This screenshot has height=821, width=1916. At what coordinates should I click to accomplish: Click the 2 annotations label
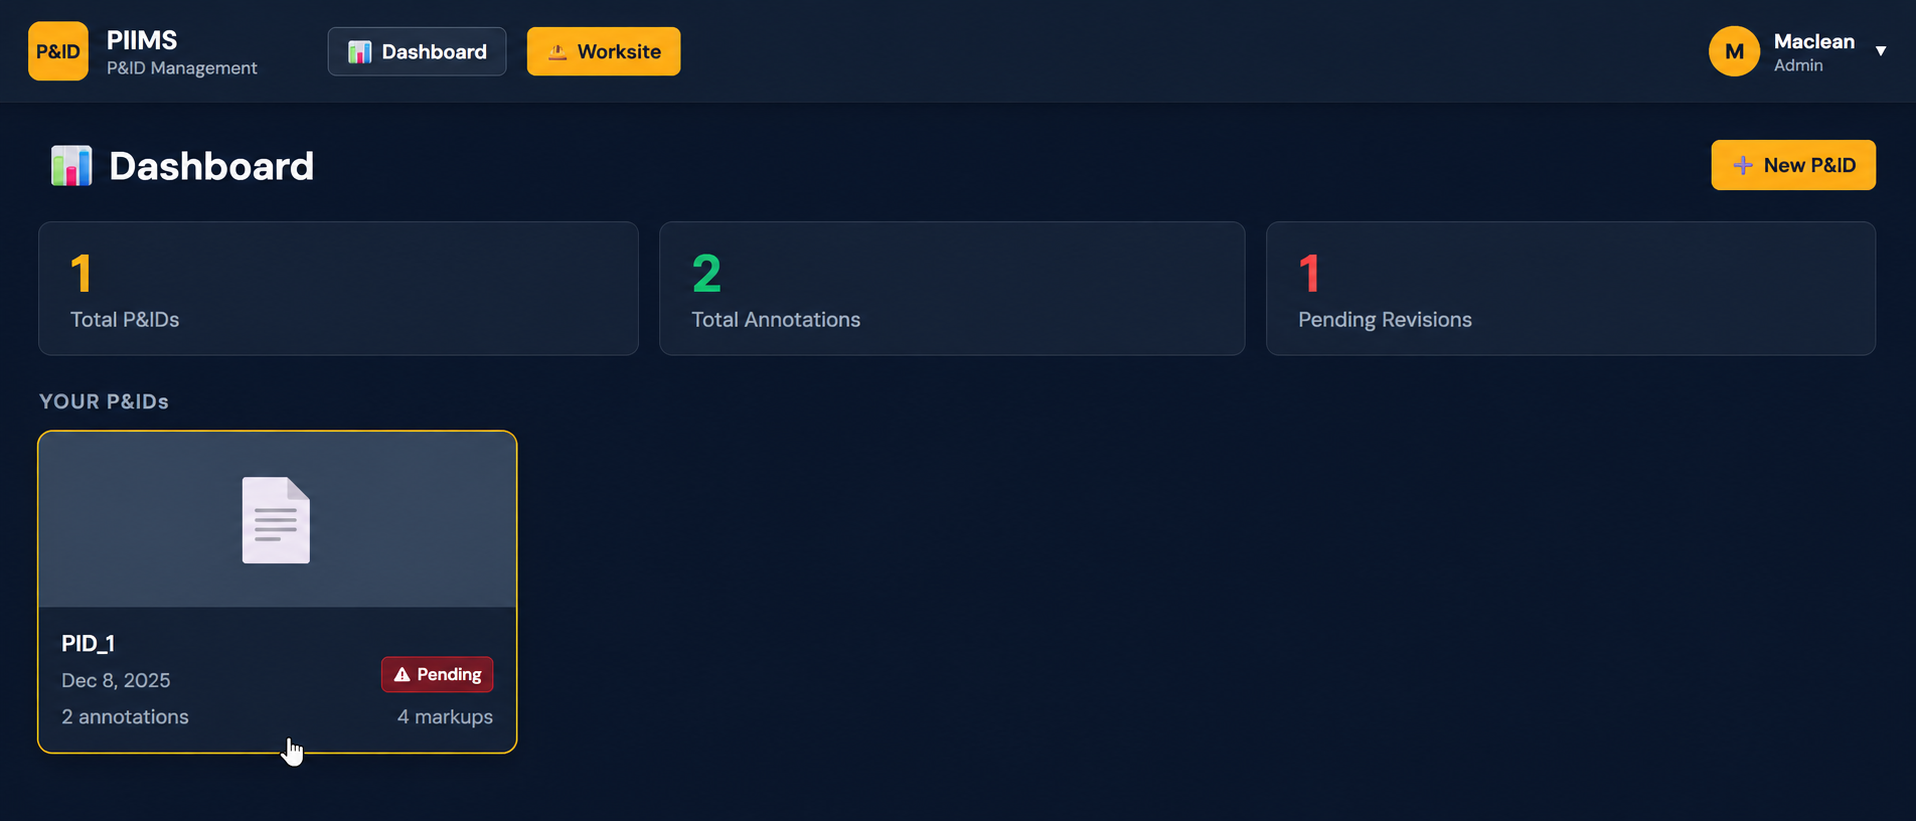(x=125, y=717)
